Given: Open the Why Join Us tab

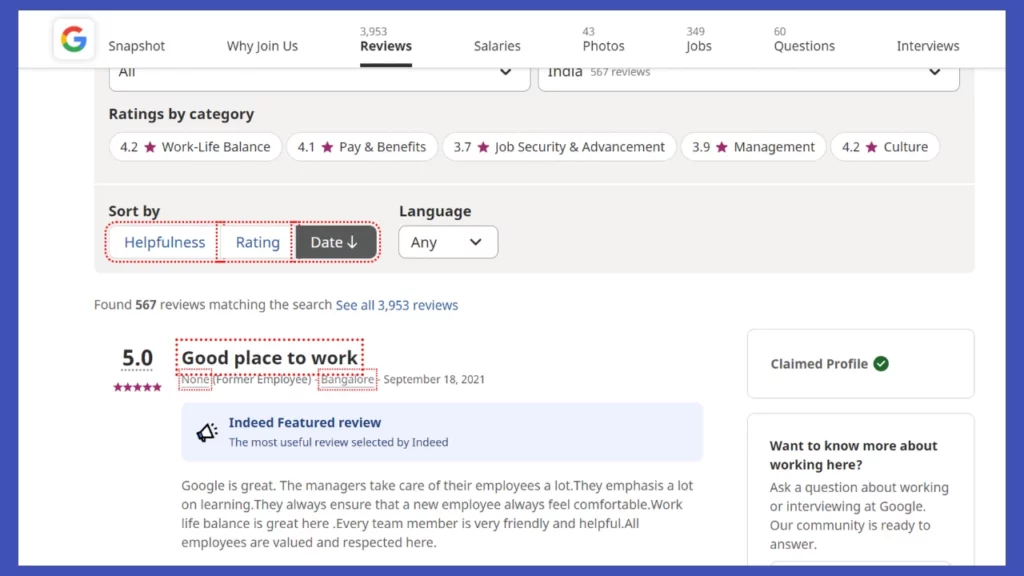Looking at the screenshot, I should point(262,46).
